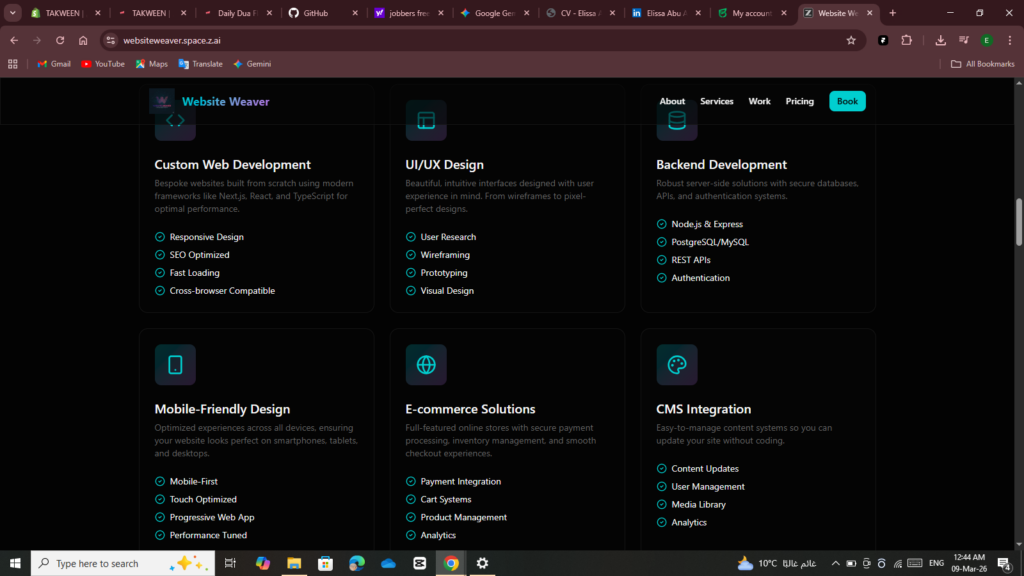This screenshot has width=1024, height=576.
Task: Open the browser Downloads icon
Action: click(940, 40)
